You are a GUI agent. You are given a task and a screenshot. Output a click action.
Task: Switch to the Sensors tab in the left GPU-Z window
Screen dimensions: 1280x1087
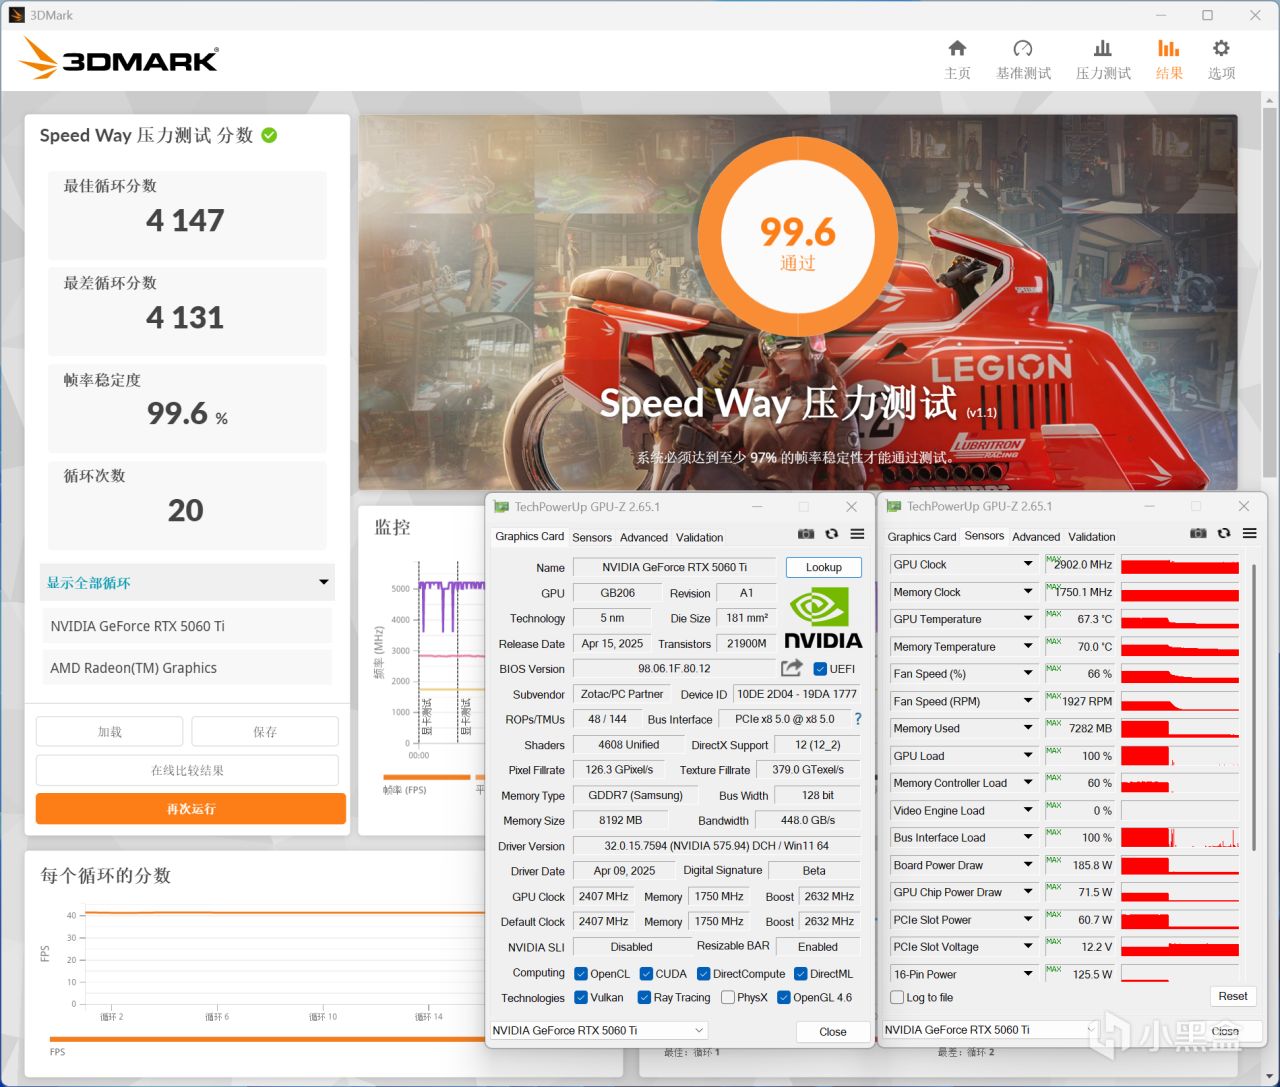pyautogui.click(x=592, y=538)
